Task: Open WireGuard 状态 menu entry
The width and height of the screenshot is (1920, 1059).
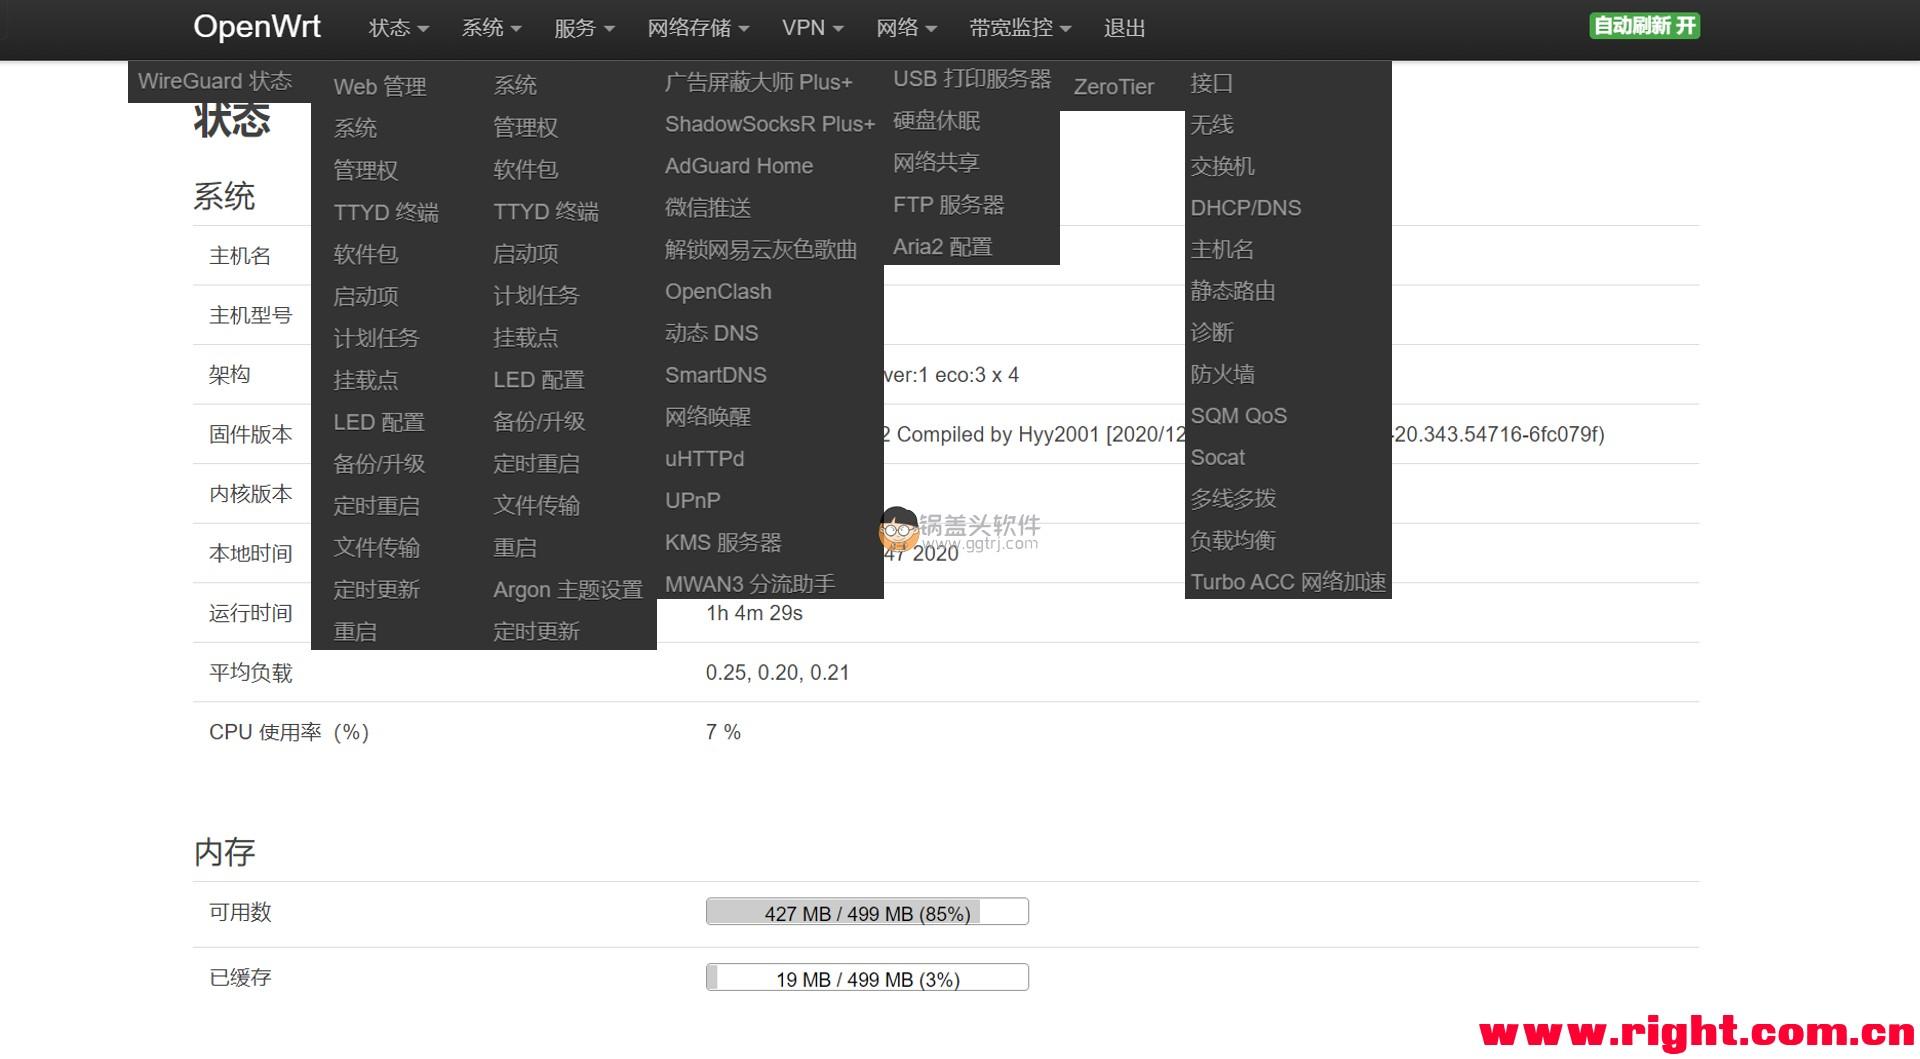Action: [x=215, y=81]
